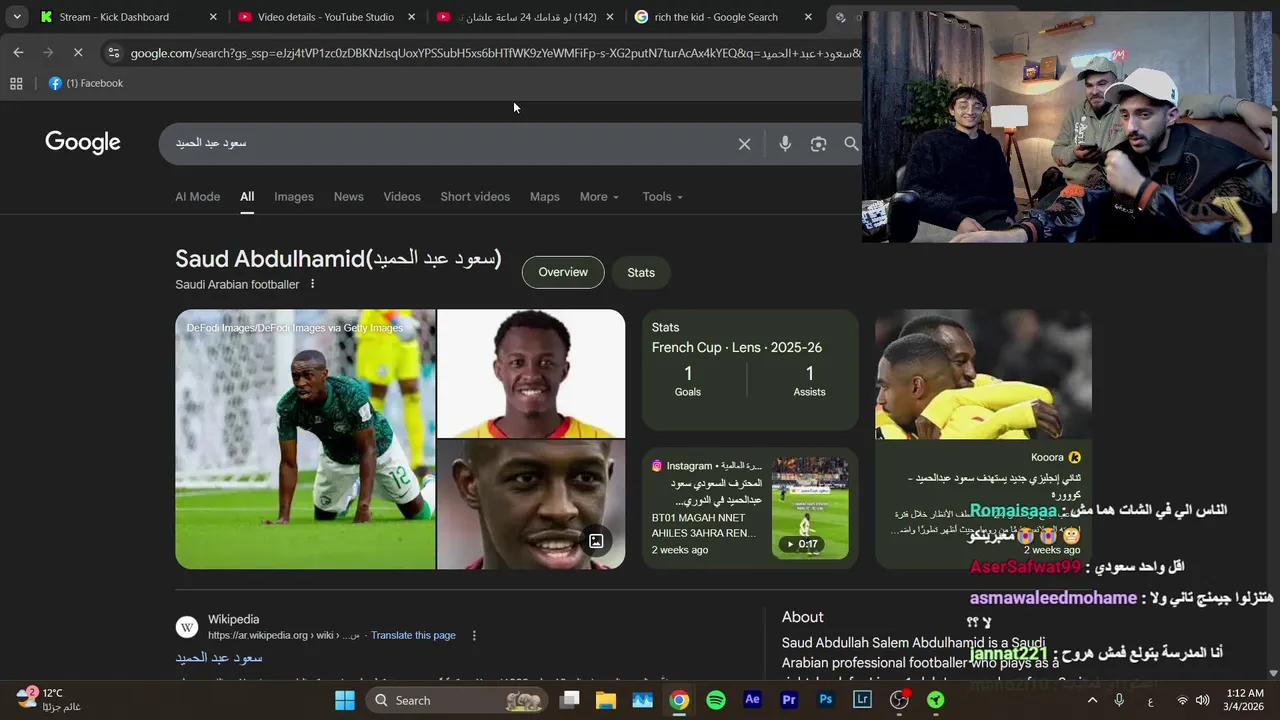Click the browser back arrow

pyautogui.click(x=18, y=52)
